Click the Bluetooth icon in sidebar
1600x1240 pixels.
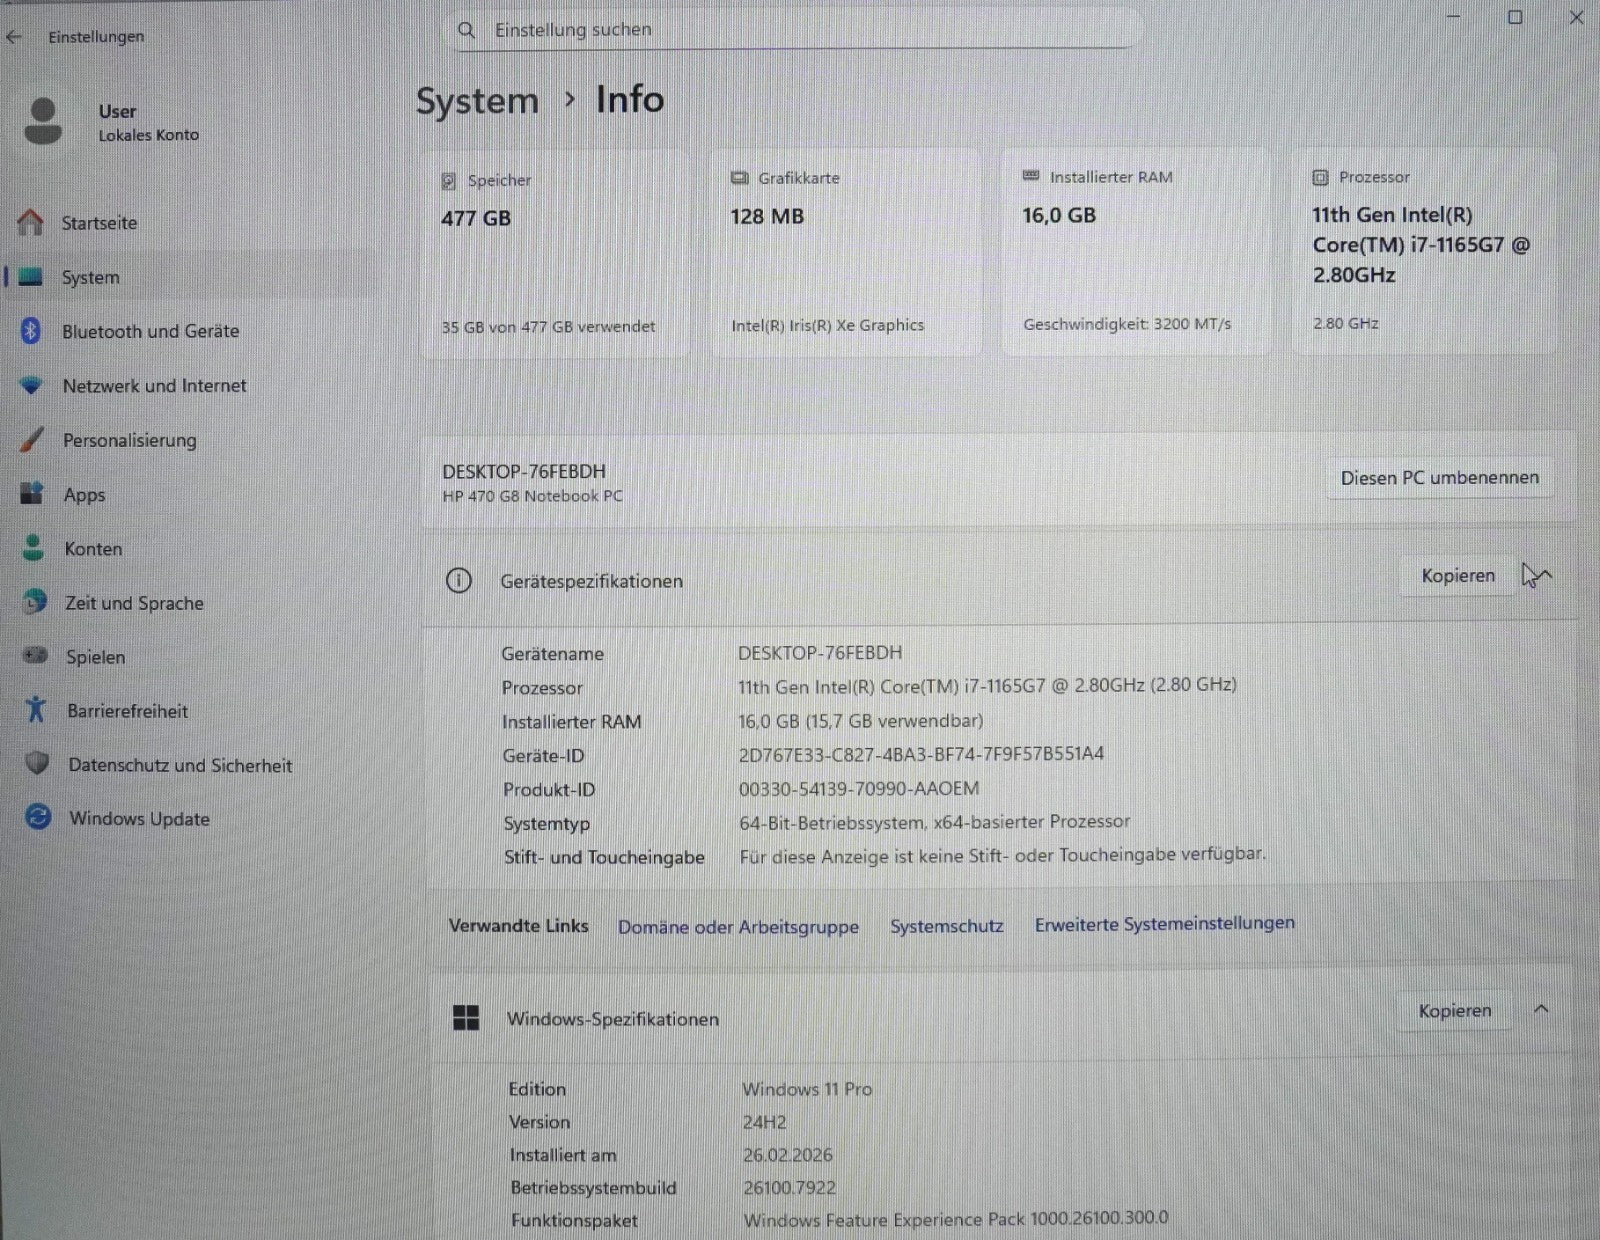click(x=31, y=331)
